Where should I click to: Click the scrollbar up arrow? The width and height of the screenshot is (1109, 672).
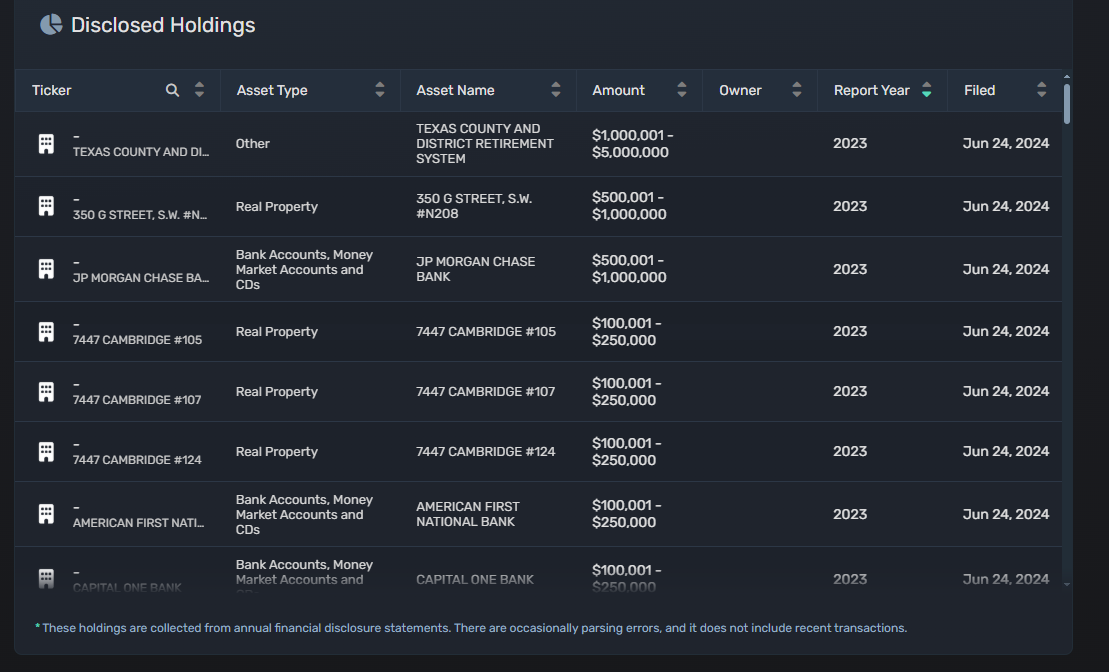coord(1067,76)
